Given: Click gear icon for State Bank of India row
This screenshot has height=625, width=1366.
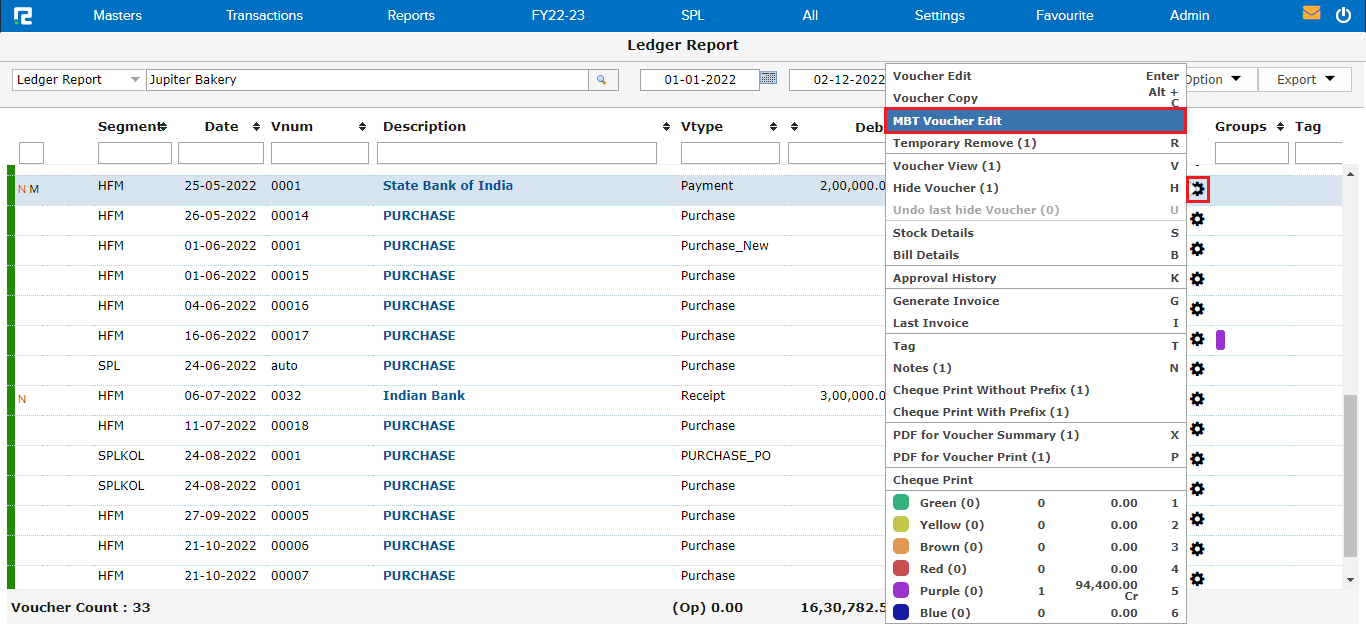Looking at the screenshot, I should coord(1197,188).
